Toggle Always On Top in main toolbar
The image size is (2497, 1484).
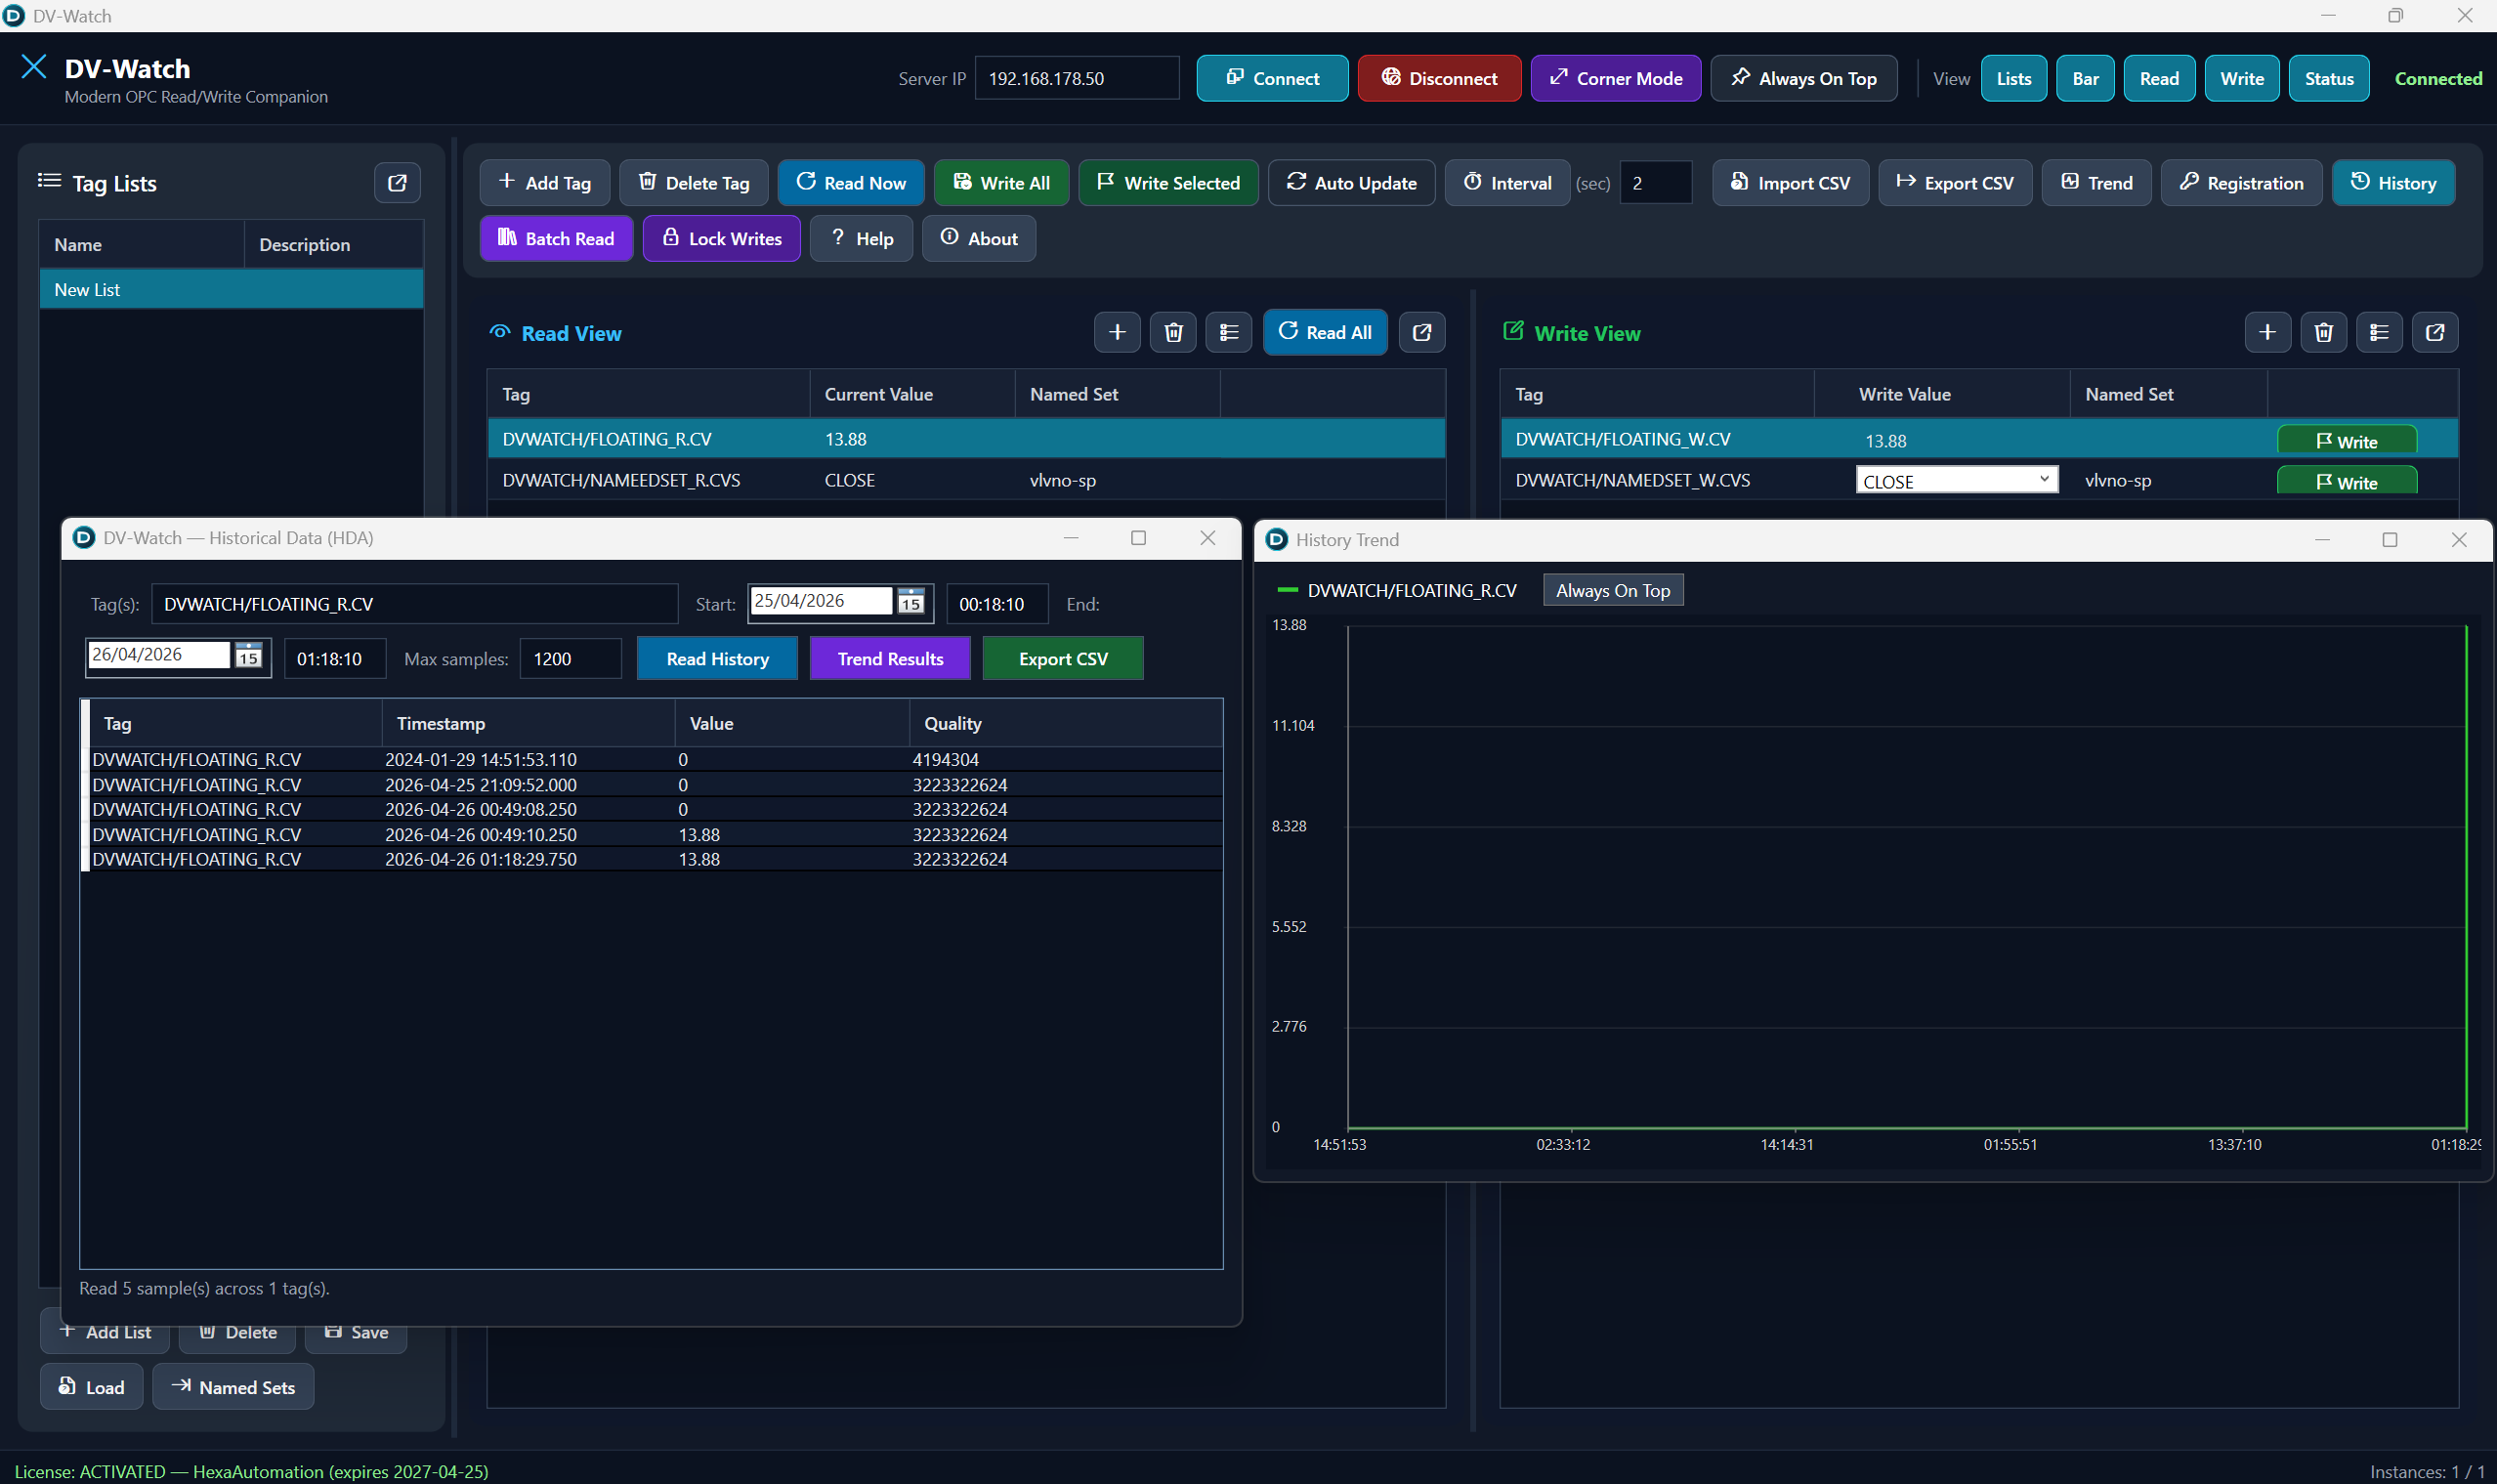[1803, 78]
